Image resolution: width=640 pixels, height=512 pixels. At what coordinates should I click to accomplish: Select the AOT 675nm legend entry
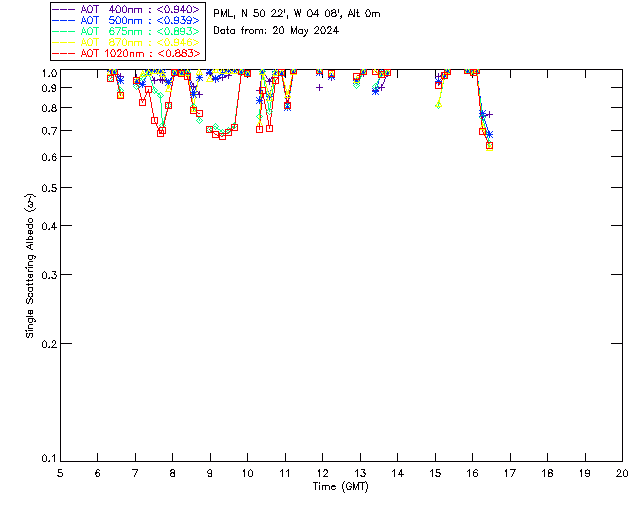tap(126, 31)
